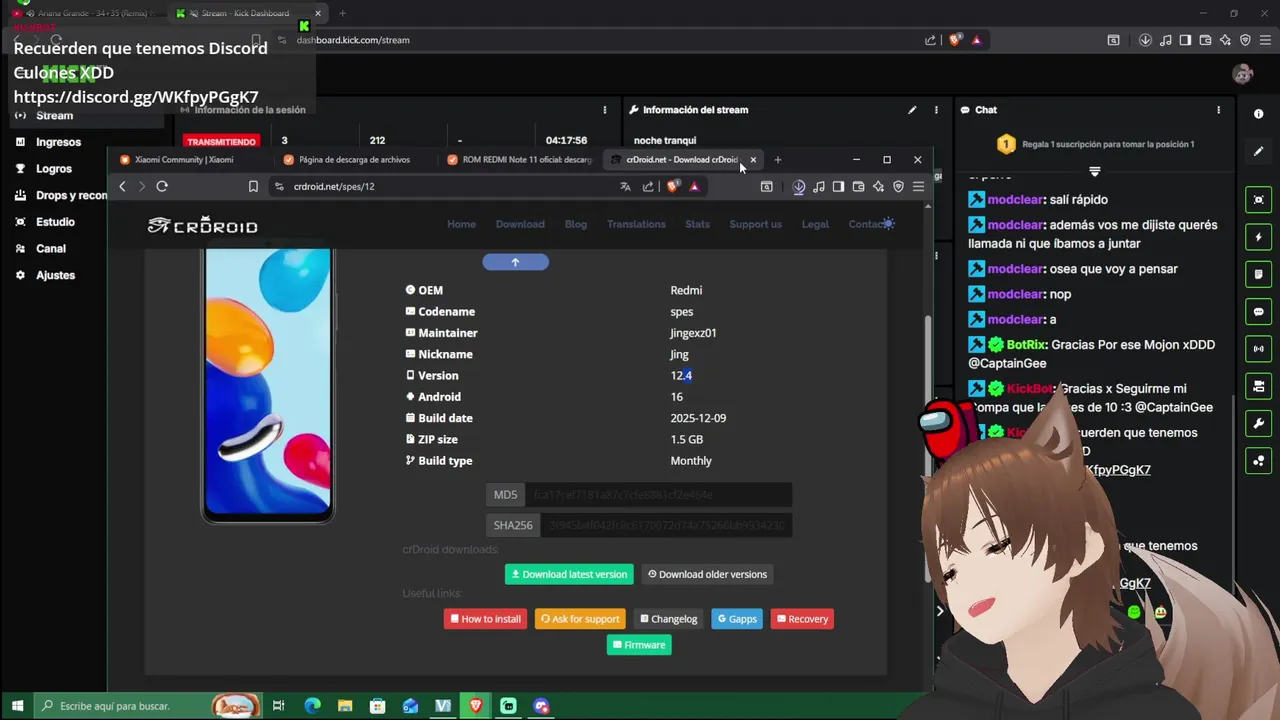Click Kick right rail pencil icon
Screen dimensions: 1280x720
[1258, 151]
